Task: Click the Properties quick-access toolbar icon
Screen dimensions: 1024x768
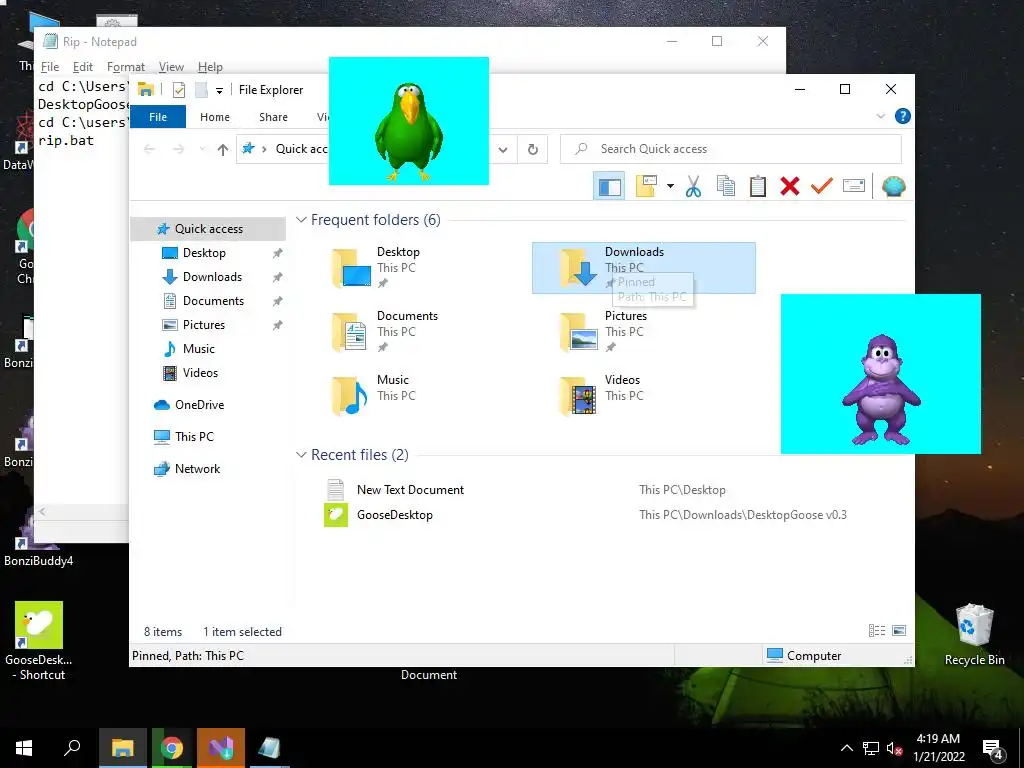Action: tap(178, 90)
